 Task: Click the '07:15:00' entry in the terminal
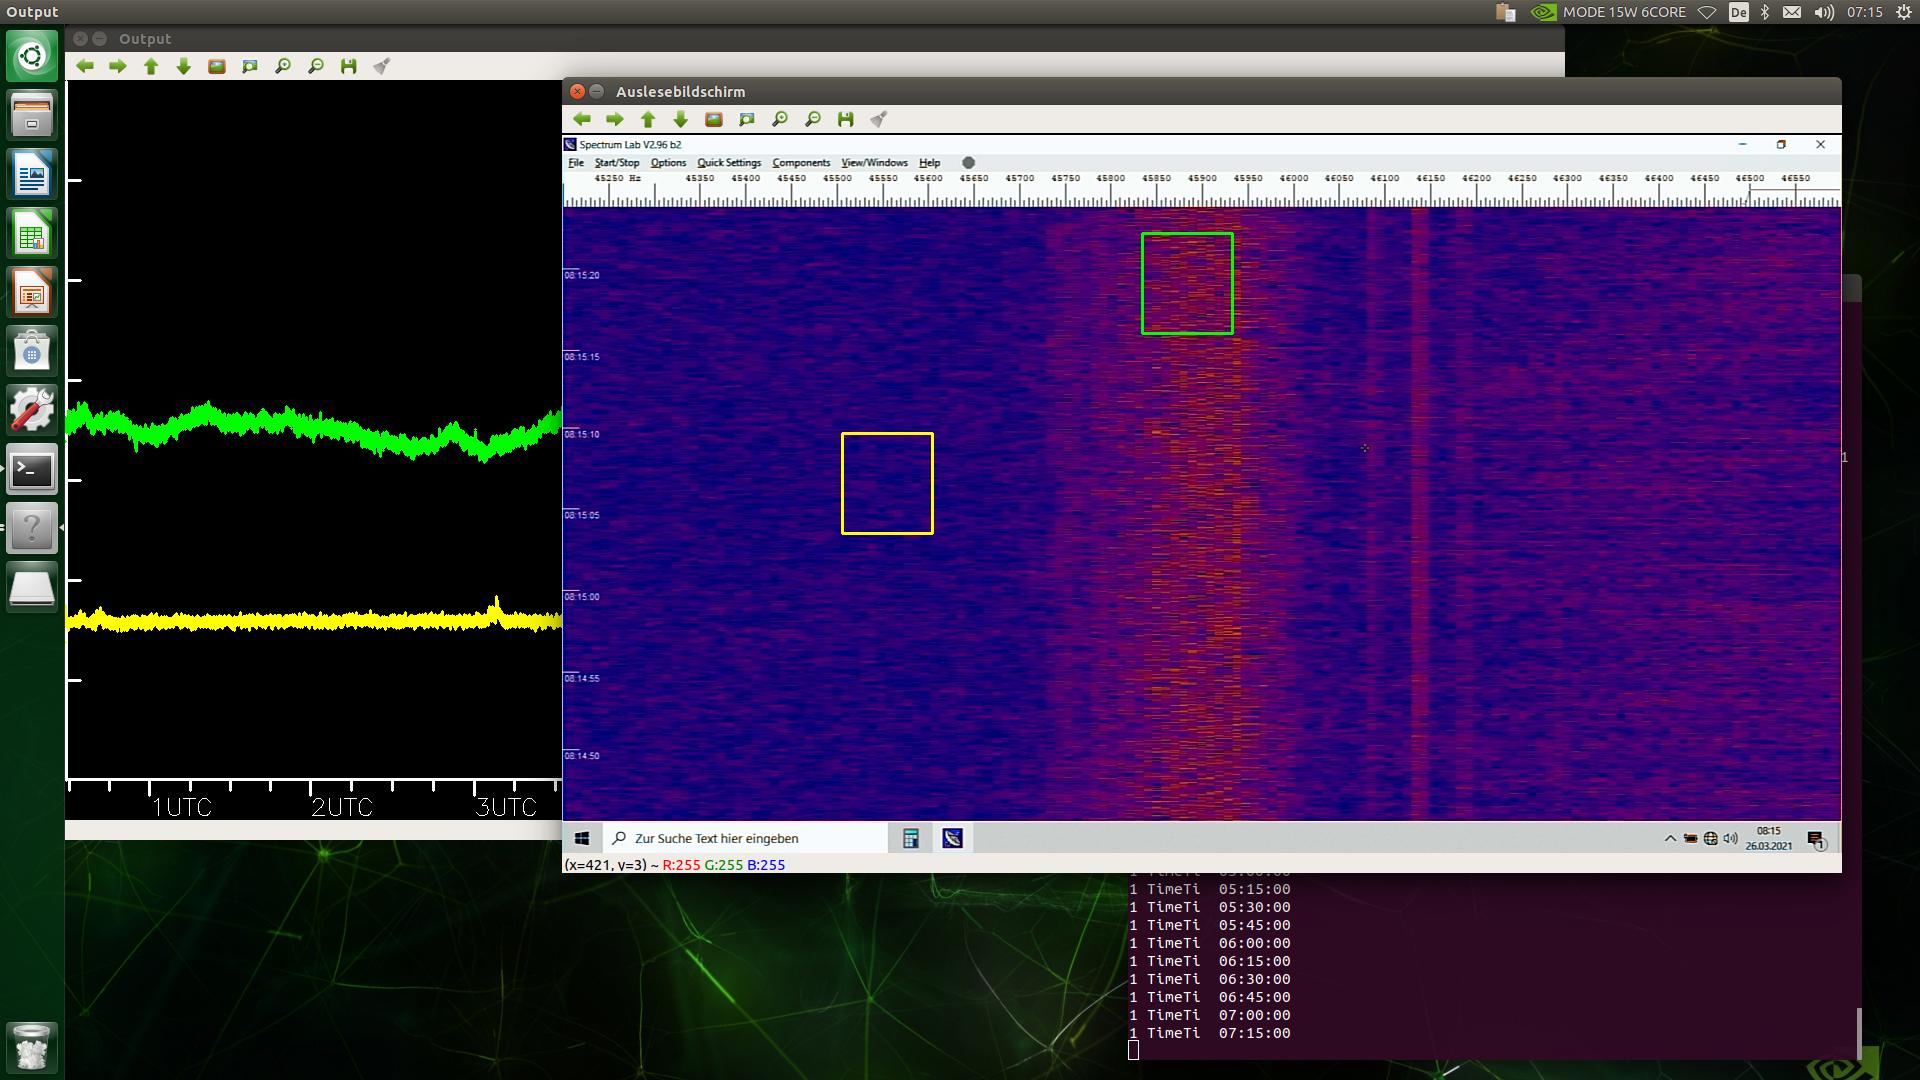pyautogui.click(x=1254, y=1033)
